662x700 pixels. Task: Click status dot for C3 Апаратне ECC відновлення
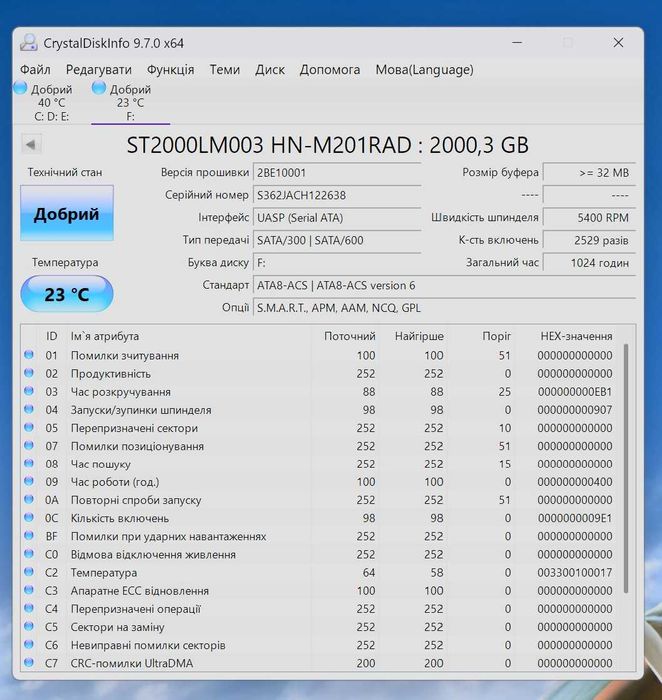point(29,590)
